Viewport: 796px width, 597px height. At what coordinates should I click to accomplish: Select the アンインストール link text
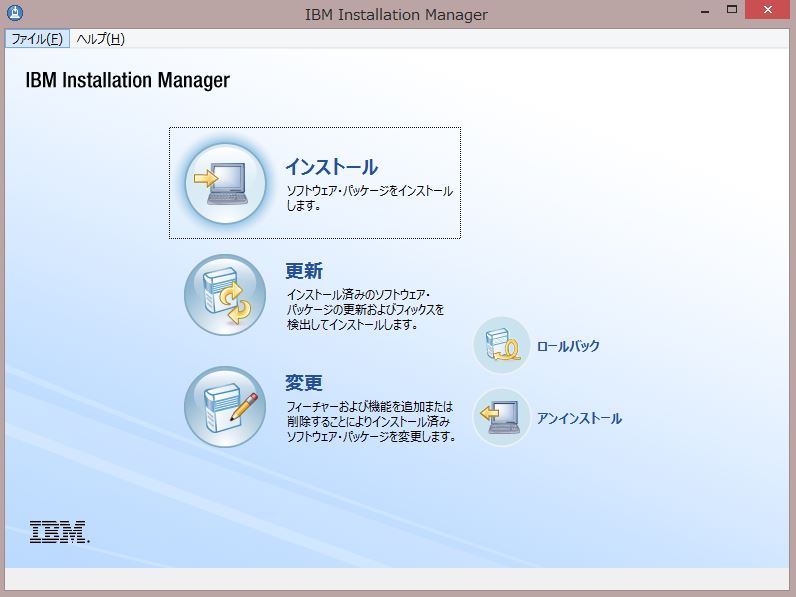point(579,418)
